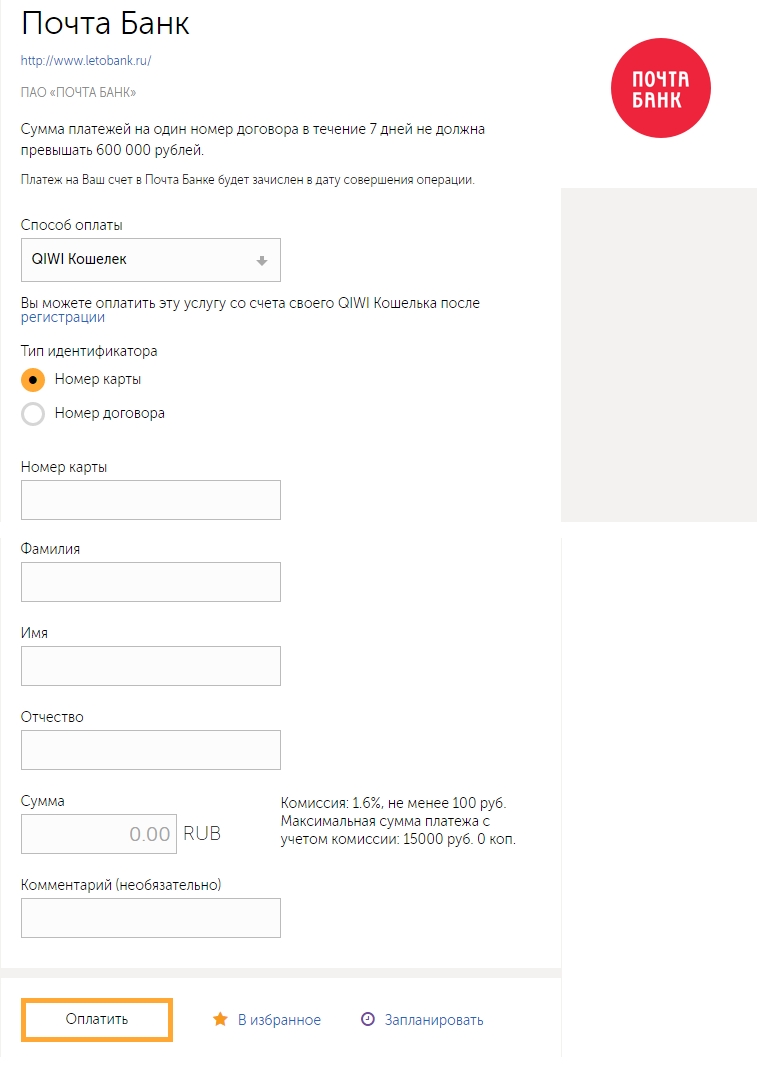Image resolution: width=757 pixels, height=1075 pixels.
Task: Select the Номер карты radio button
Action: click(33, 380)
